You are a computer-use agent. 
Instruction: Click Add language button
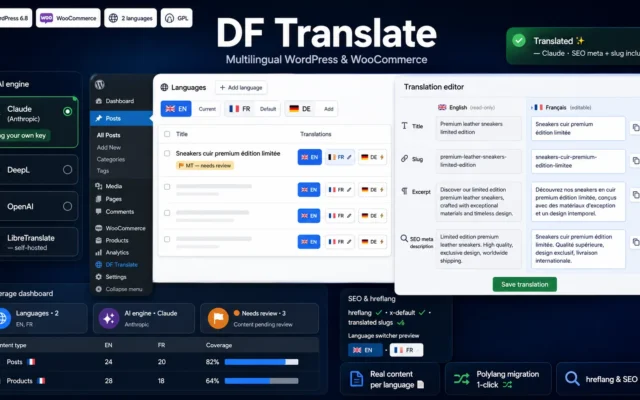click(241, 87)
